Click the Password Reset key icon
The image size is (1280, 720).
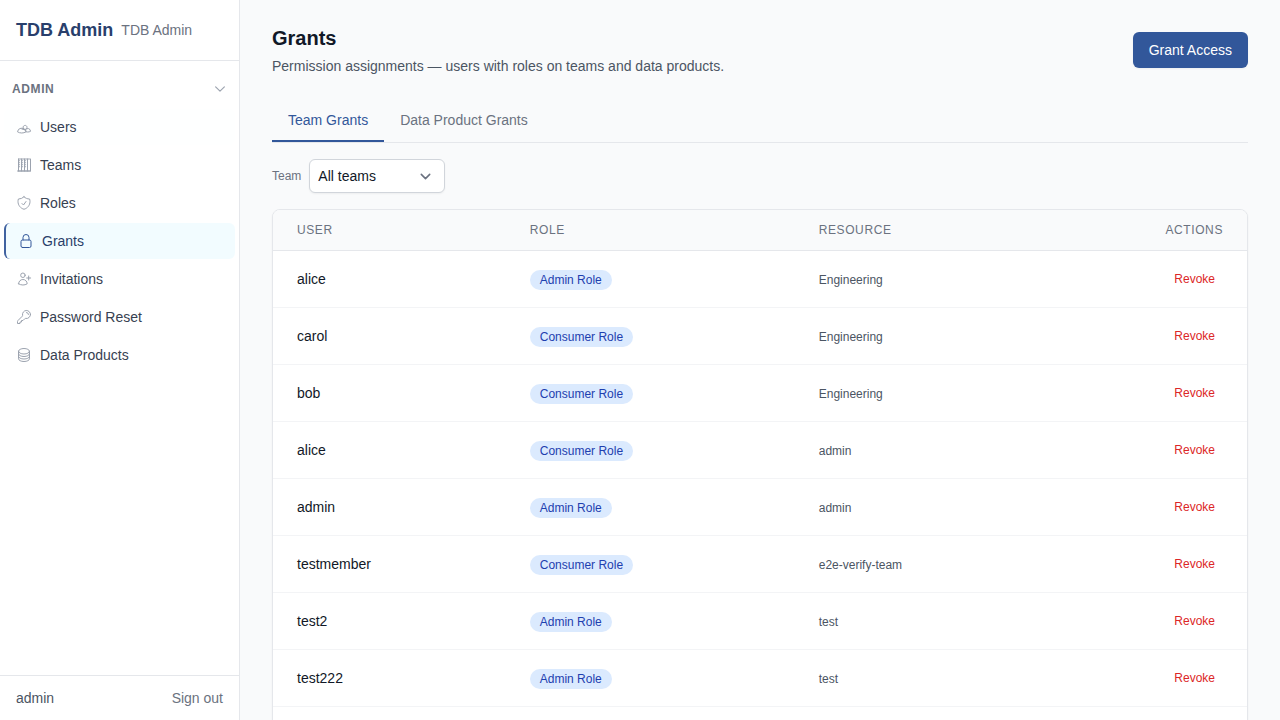coord(24,317)
